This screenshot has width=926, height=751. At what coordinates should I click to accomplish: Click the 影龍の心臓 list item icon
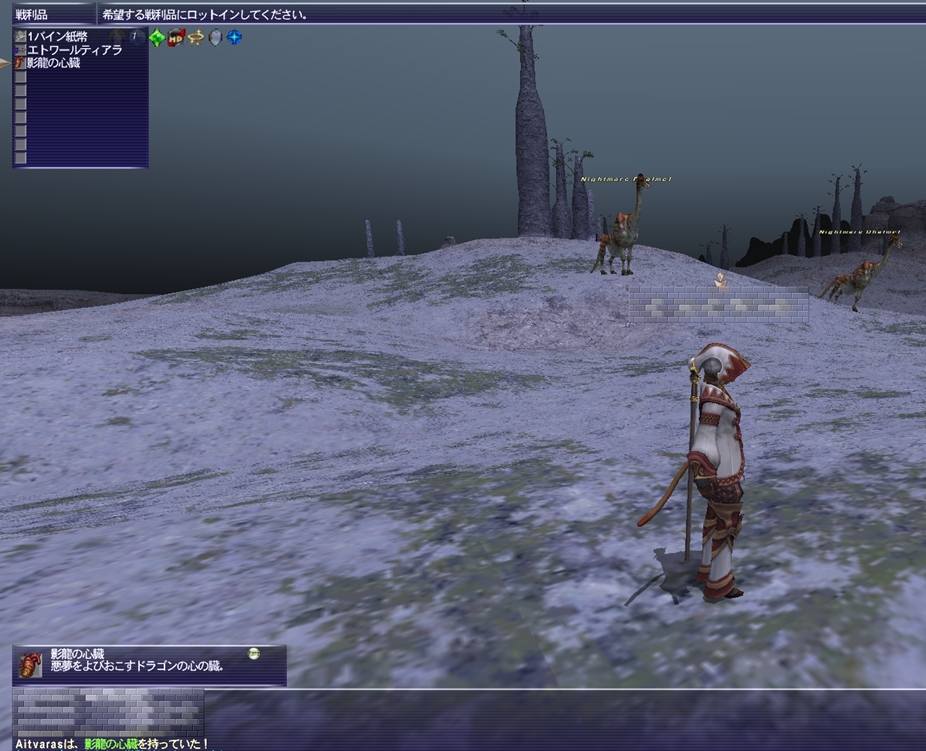tap(20, 63)
